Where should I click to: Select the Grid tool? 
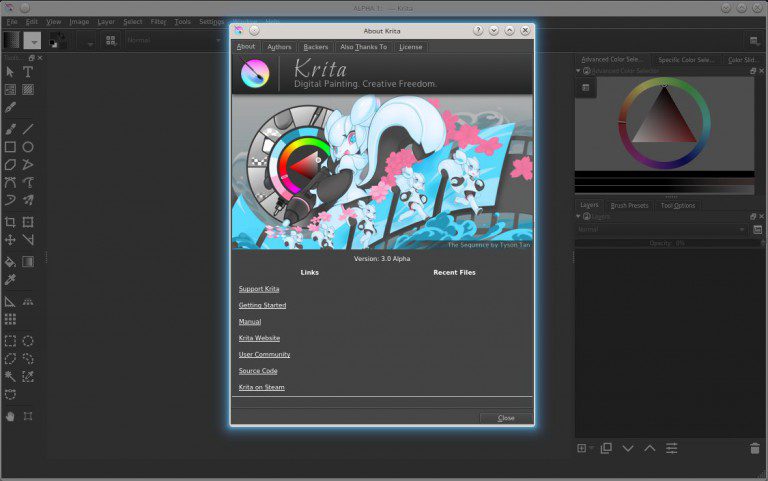10,319
